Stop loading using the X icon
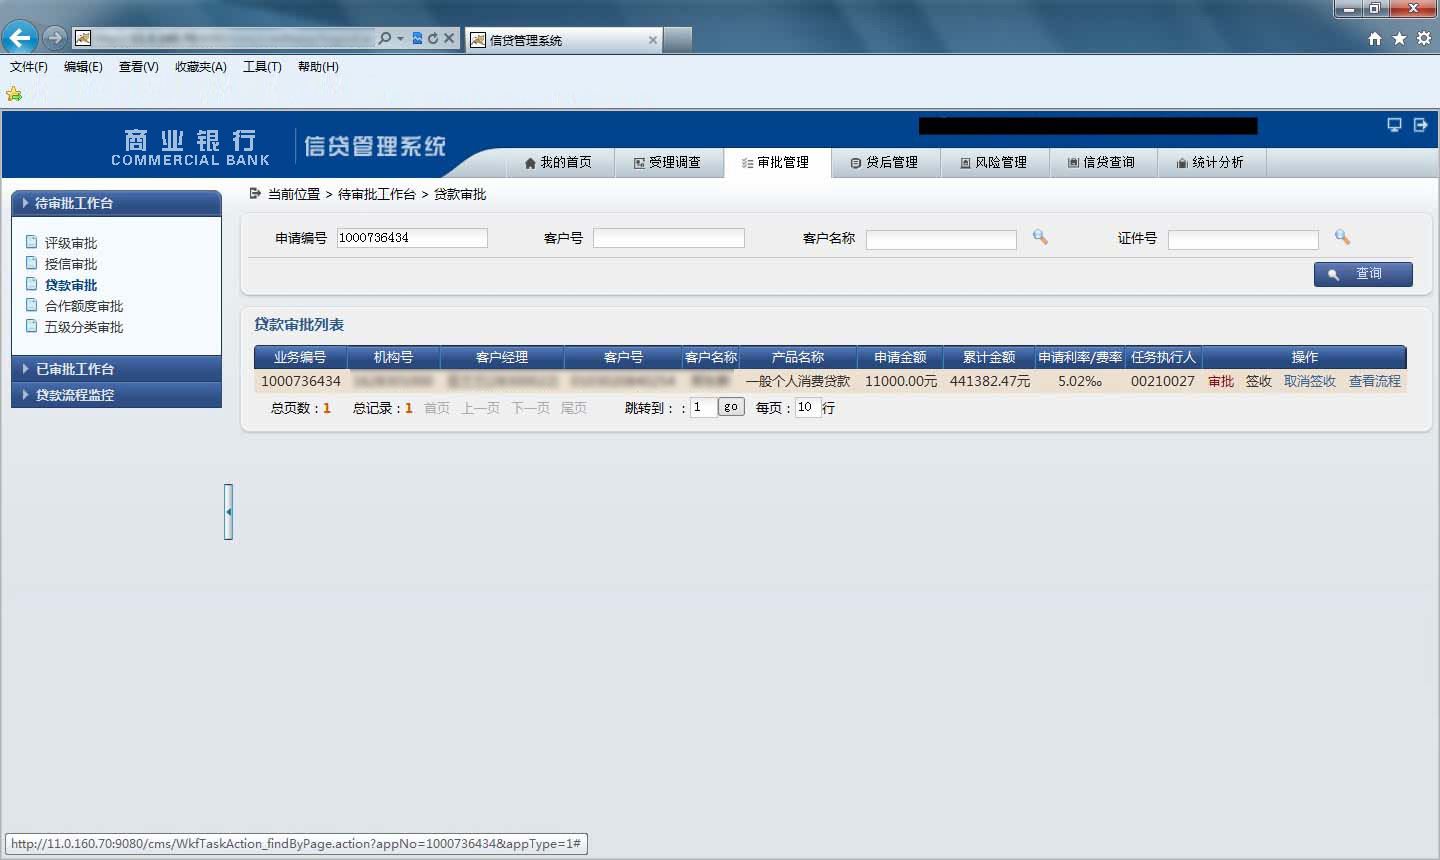This screenshot has height=860, width=1440. (x=449, y=38)
